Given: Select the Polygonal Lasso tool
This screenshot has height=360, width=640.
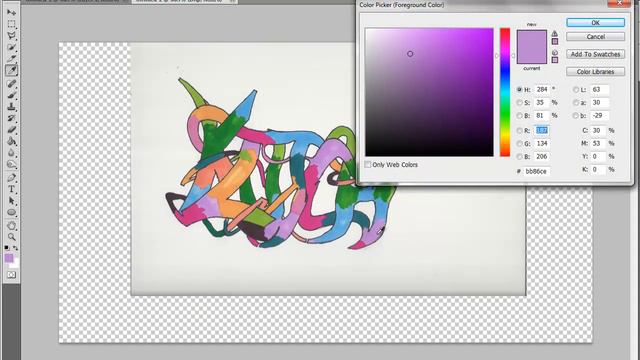Looking at the screenshot, I should 11,36.
